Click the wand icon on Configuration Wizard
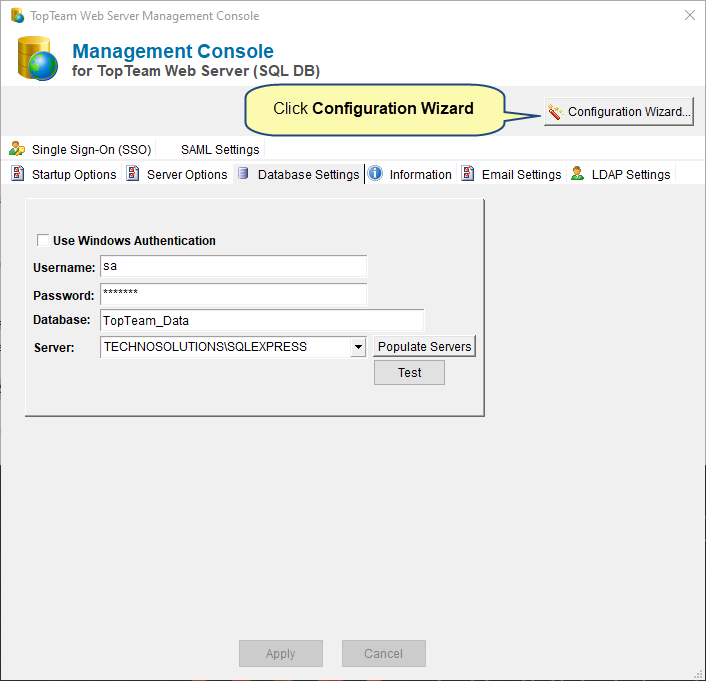706x681 pixels. pyautogui.click(x=555, y=112)
